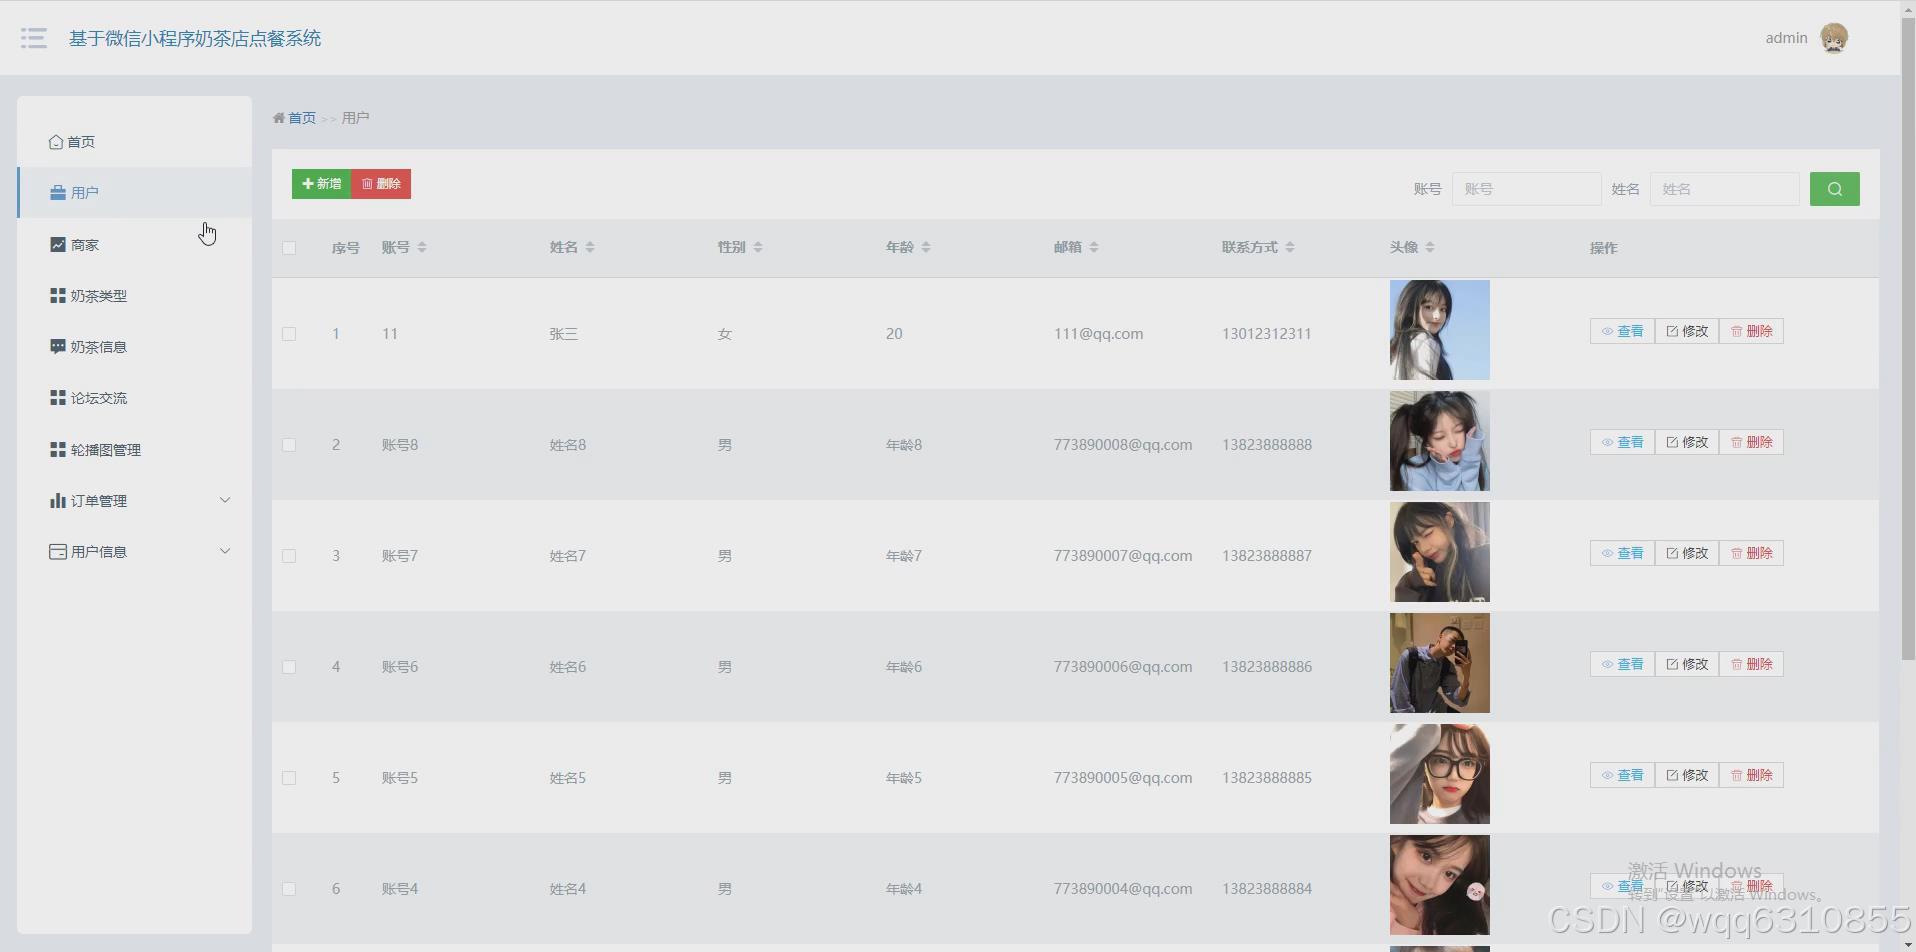1916x952 pixels.
Task: Click the system title 基于微信小程序奶茶店点餐系统
Action: (195, 38)
